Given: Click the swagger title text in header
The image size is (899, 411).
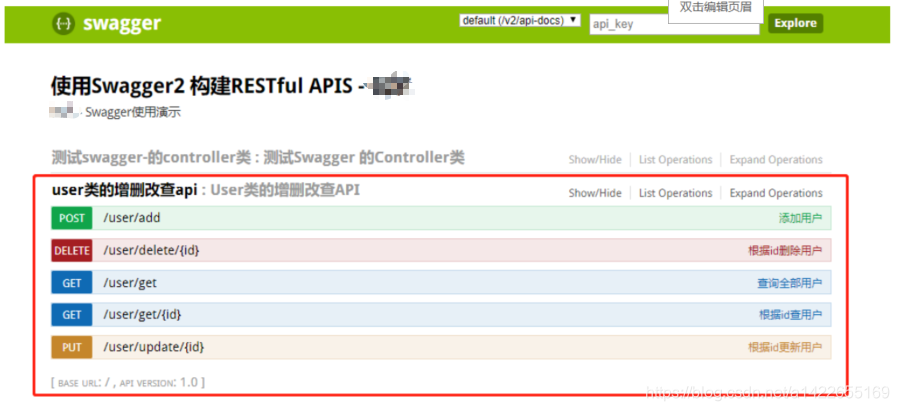Looking at the screenshot, I should point(122,24).
